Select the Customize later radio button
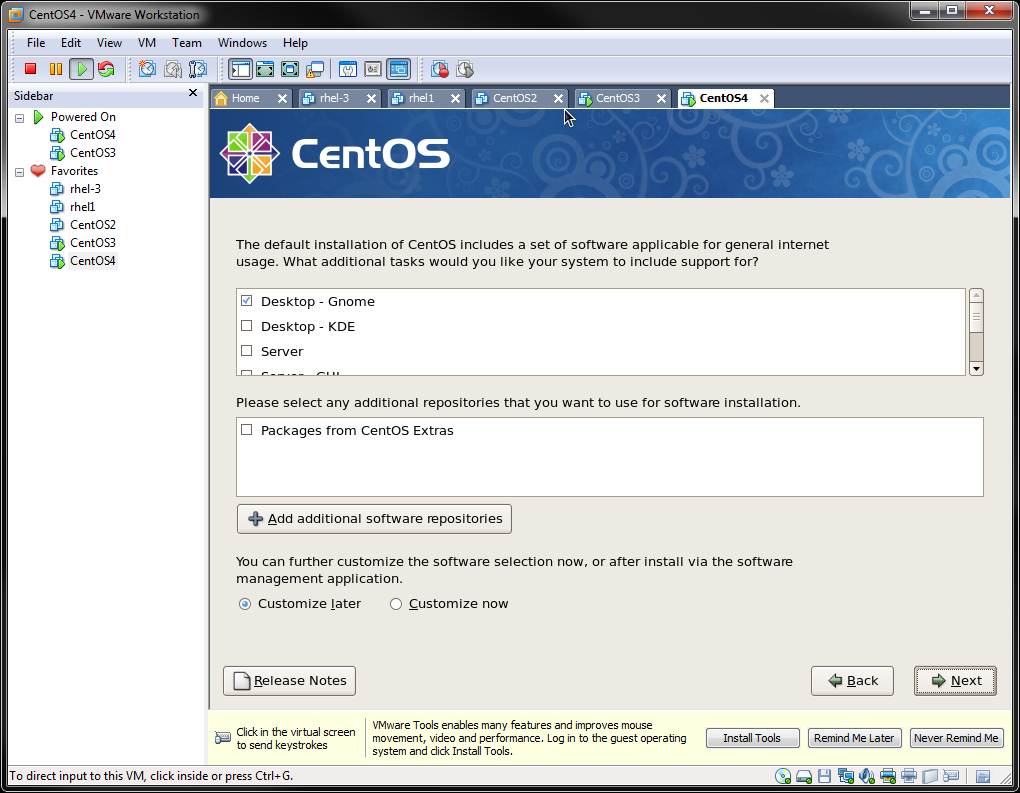The image size is (1020, 793). [245, 604]
